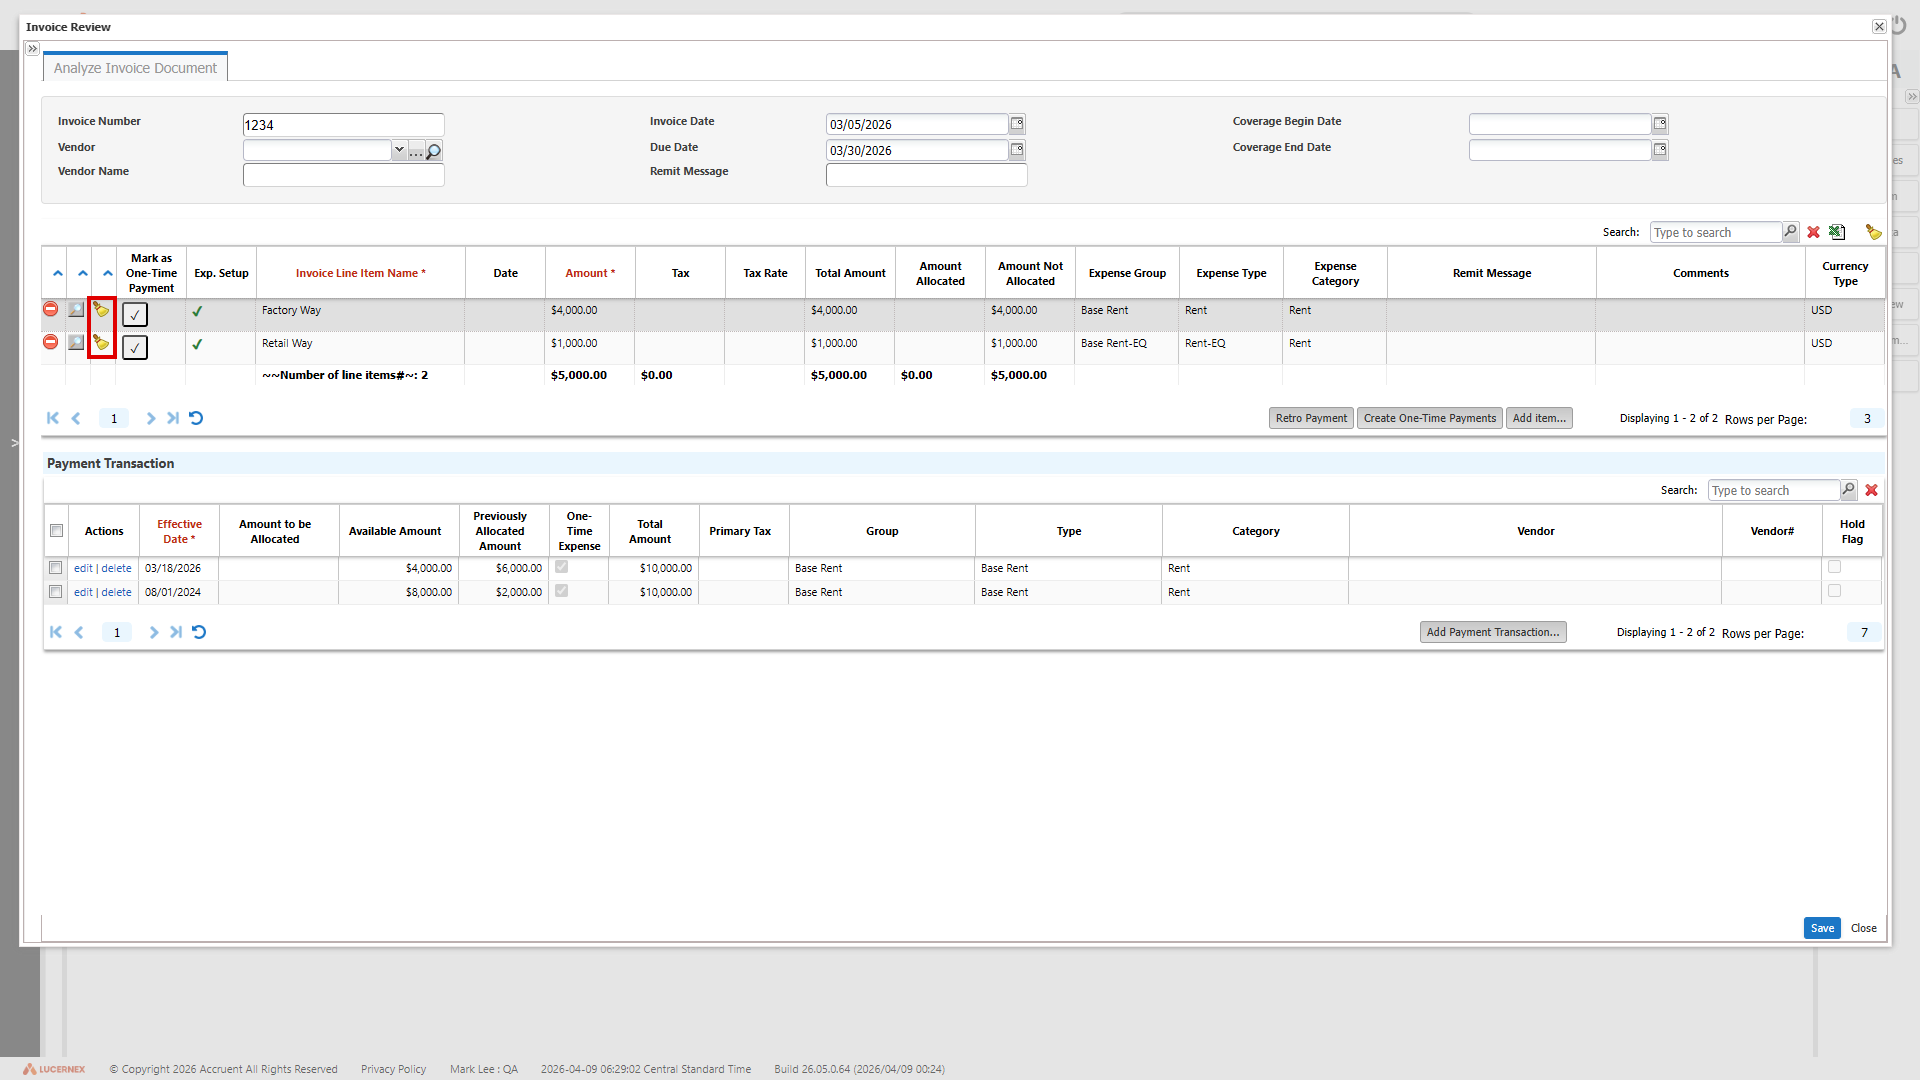Open Privacy Policy link in footer

coord(393,1069)
